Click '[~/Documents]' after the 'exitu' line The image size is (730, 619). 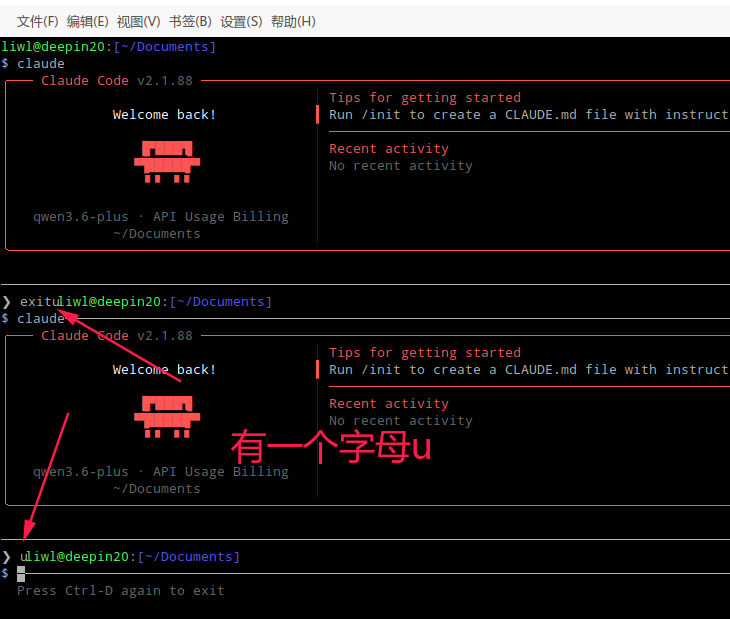221,302
